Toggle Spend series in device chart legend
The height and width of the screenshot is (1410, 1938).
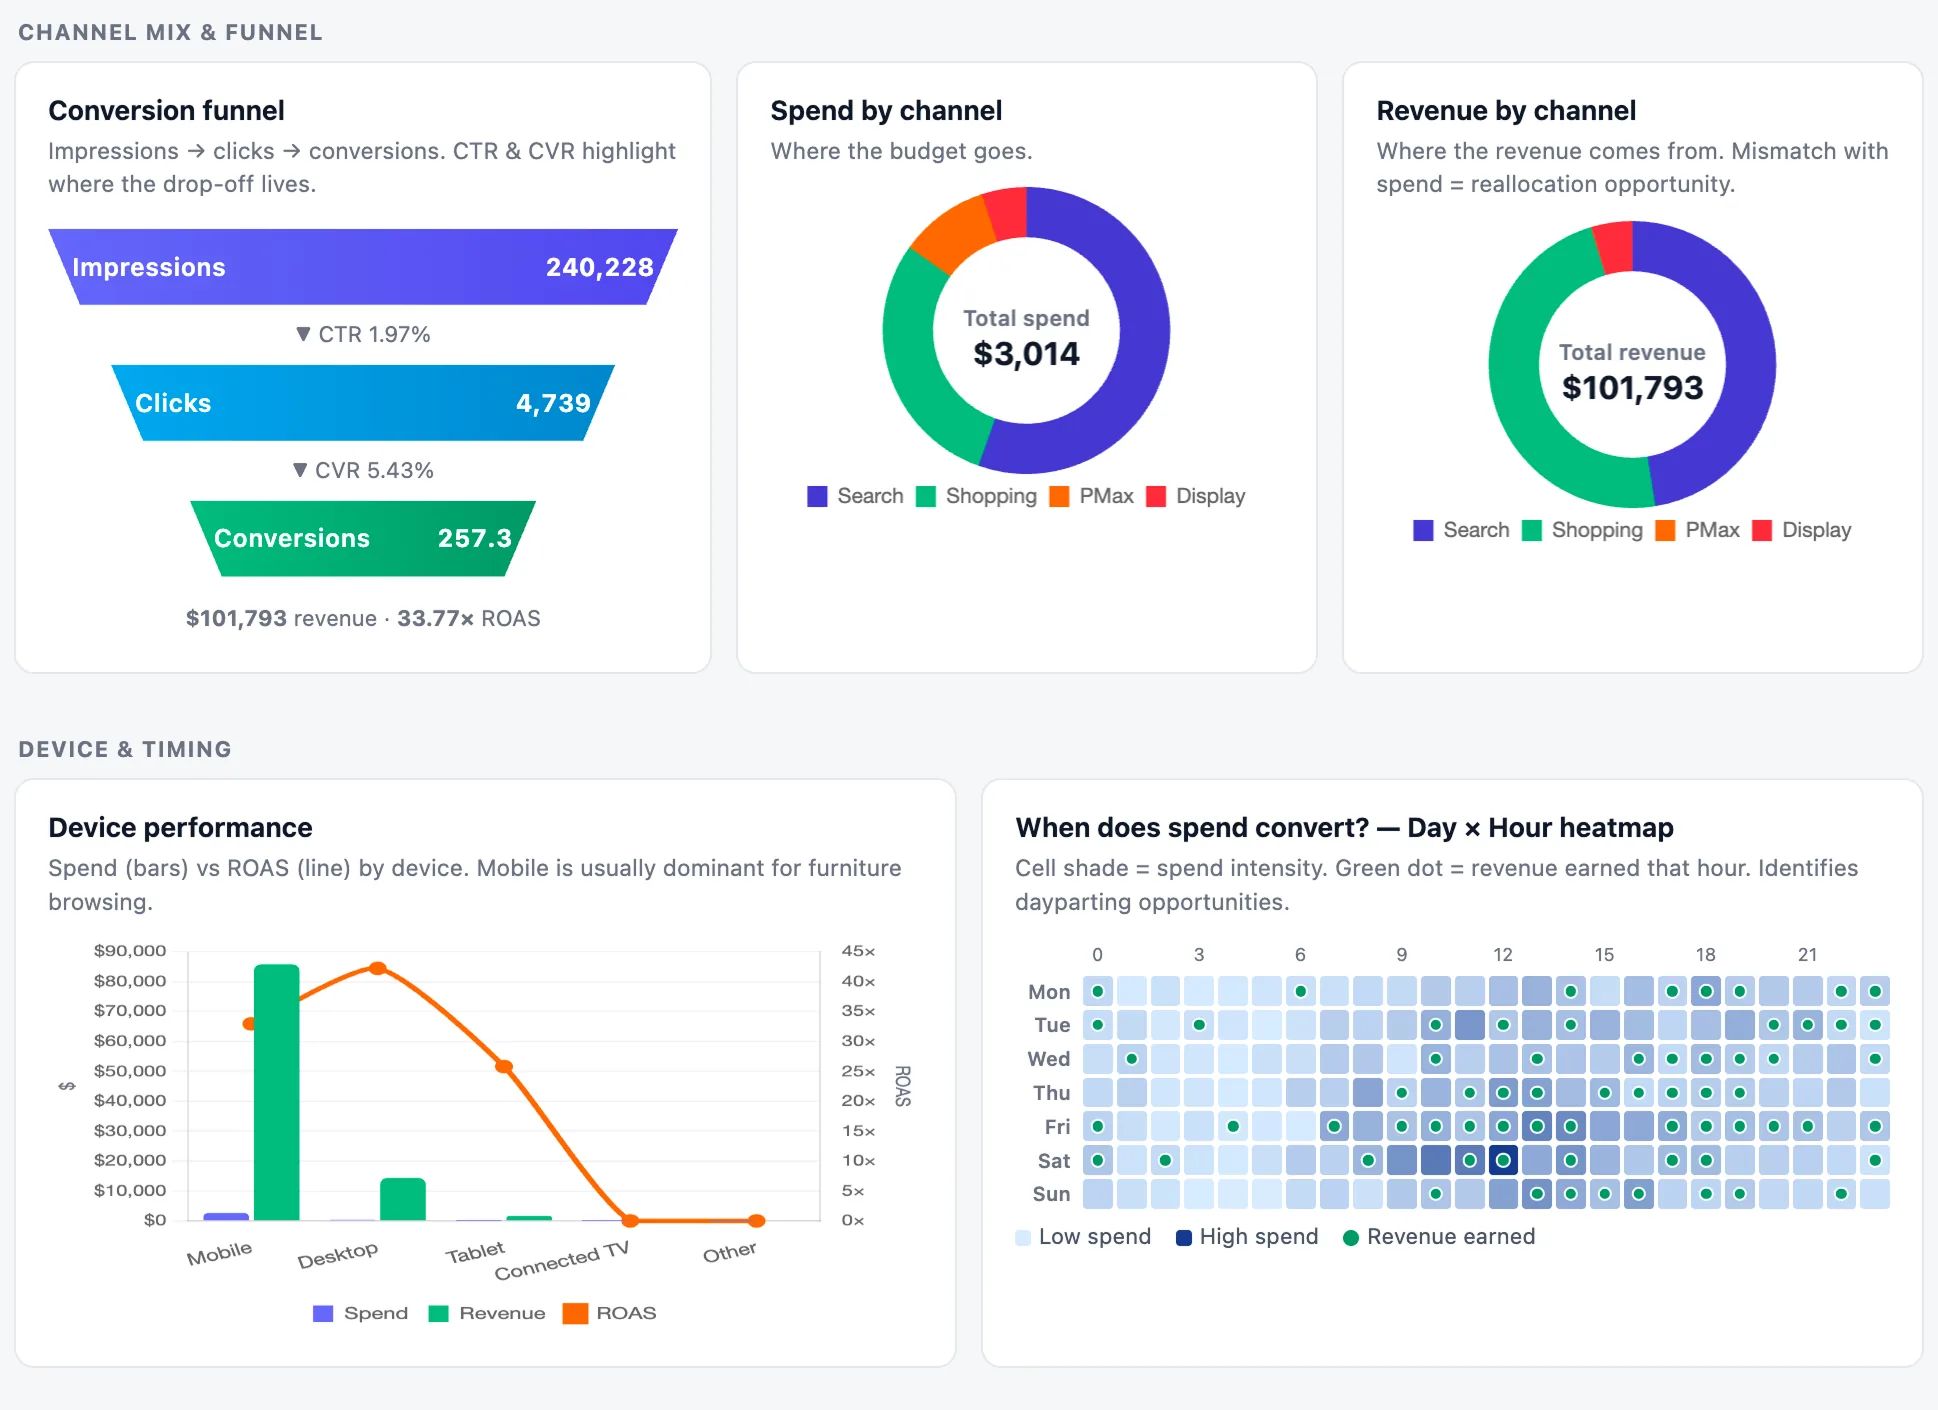[360, 1313]
